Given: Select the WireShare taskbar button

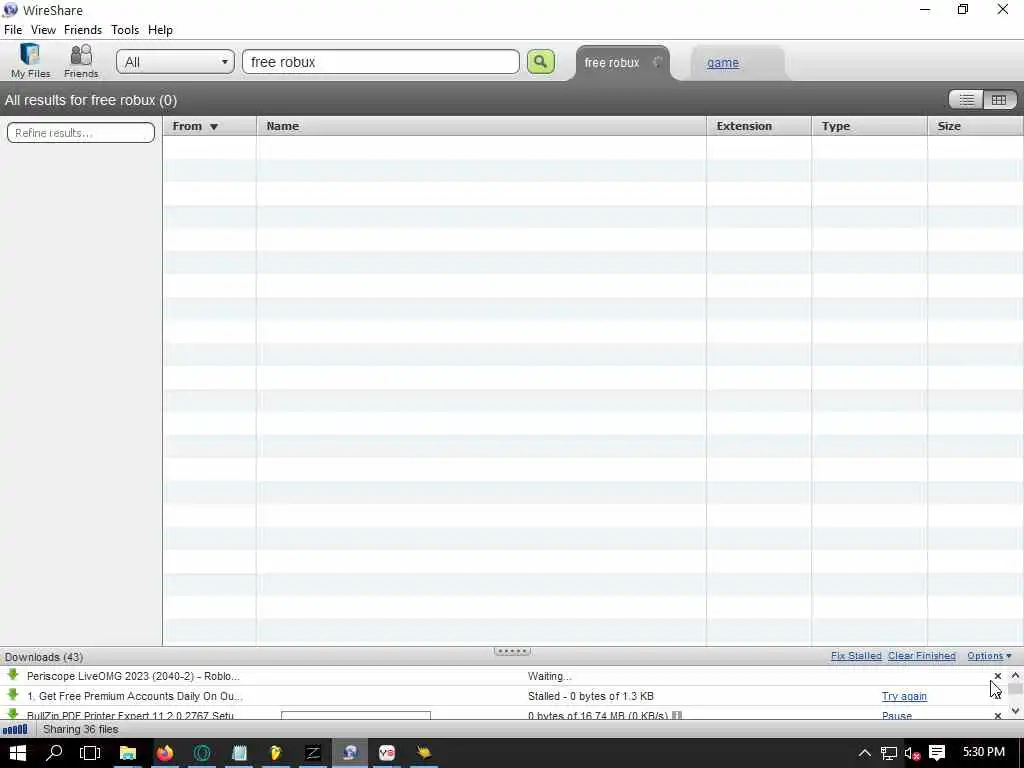Looking at the screenshot, I should point(350,753).
